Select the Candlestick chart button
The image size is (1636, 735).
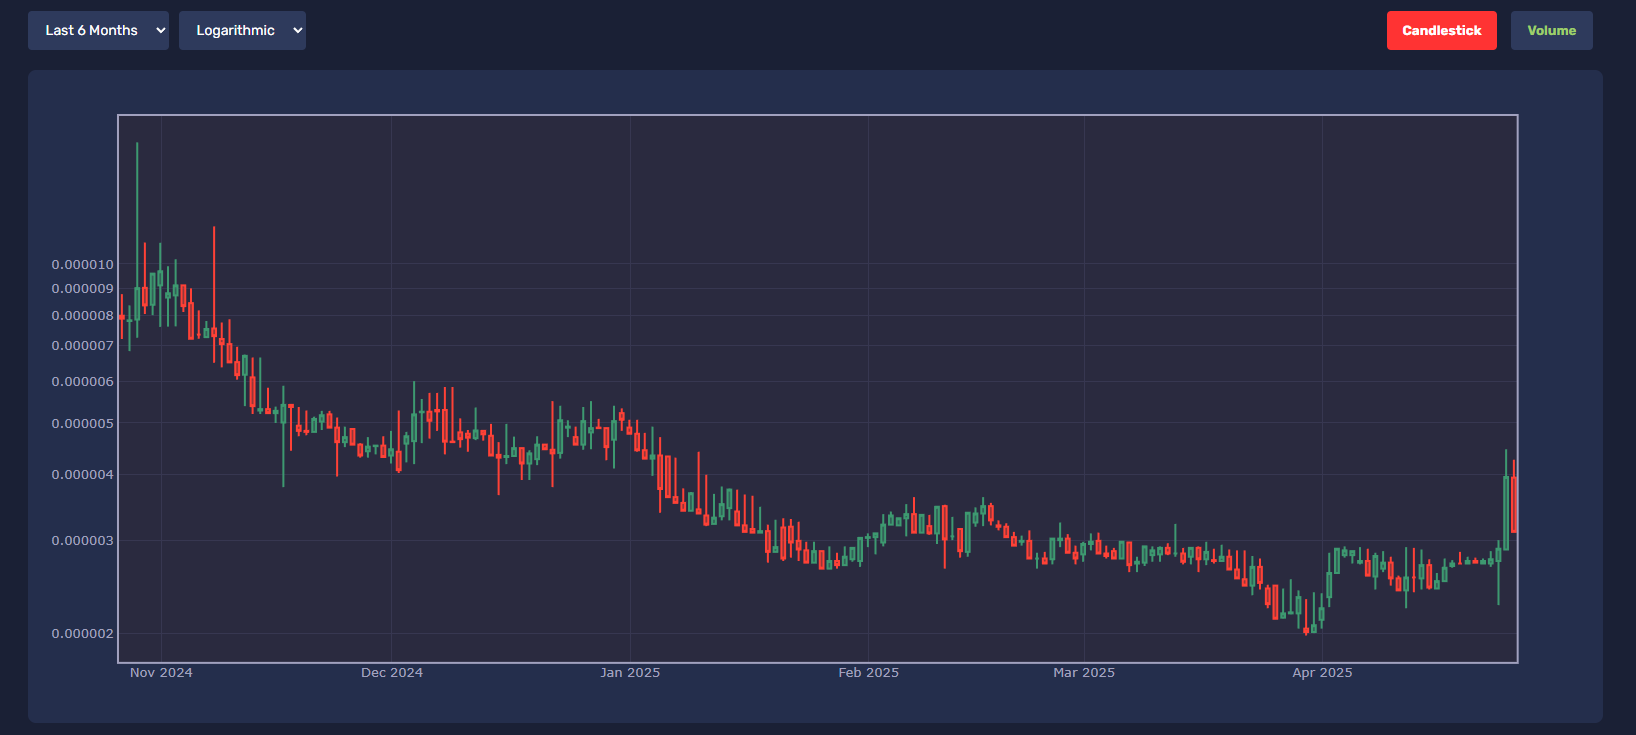pyautogui.click(x=1441, y=30)
